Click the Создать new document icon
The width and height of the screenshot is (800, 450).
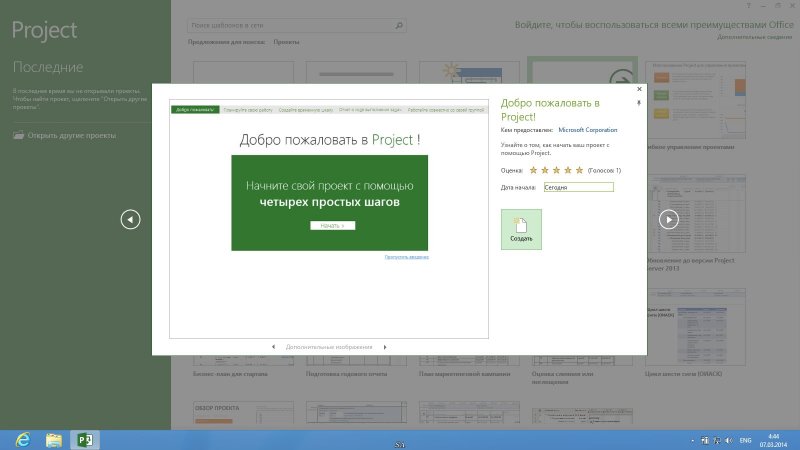point(521,229)
